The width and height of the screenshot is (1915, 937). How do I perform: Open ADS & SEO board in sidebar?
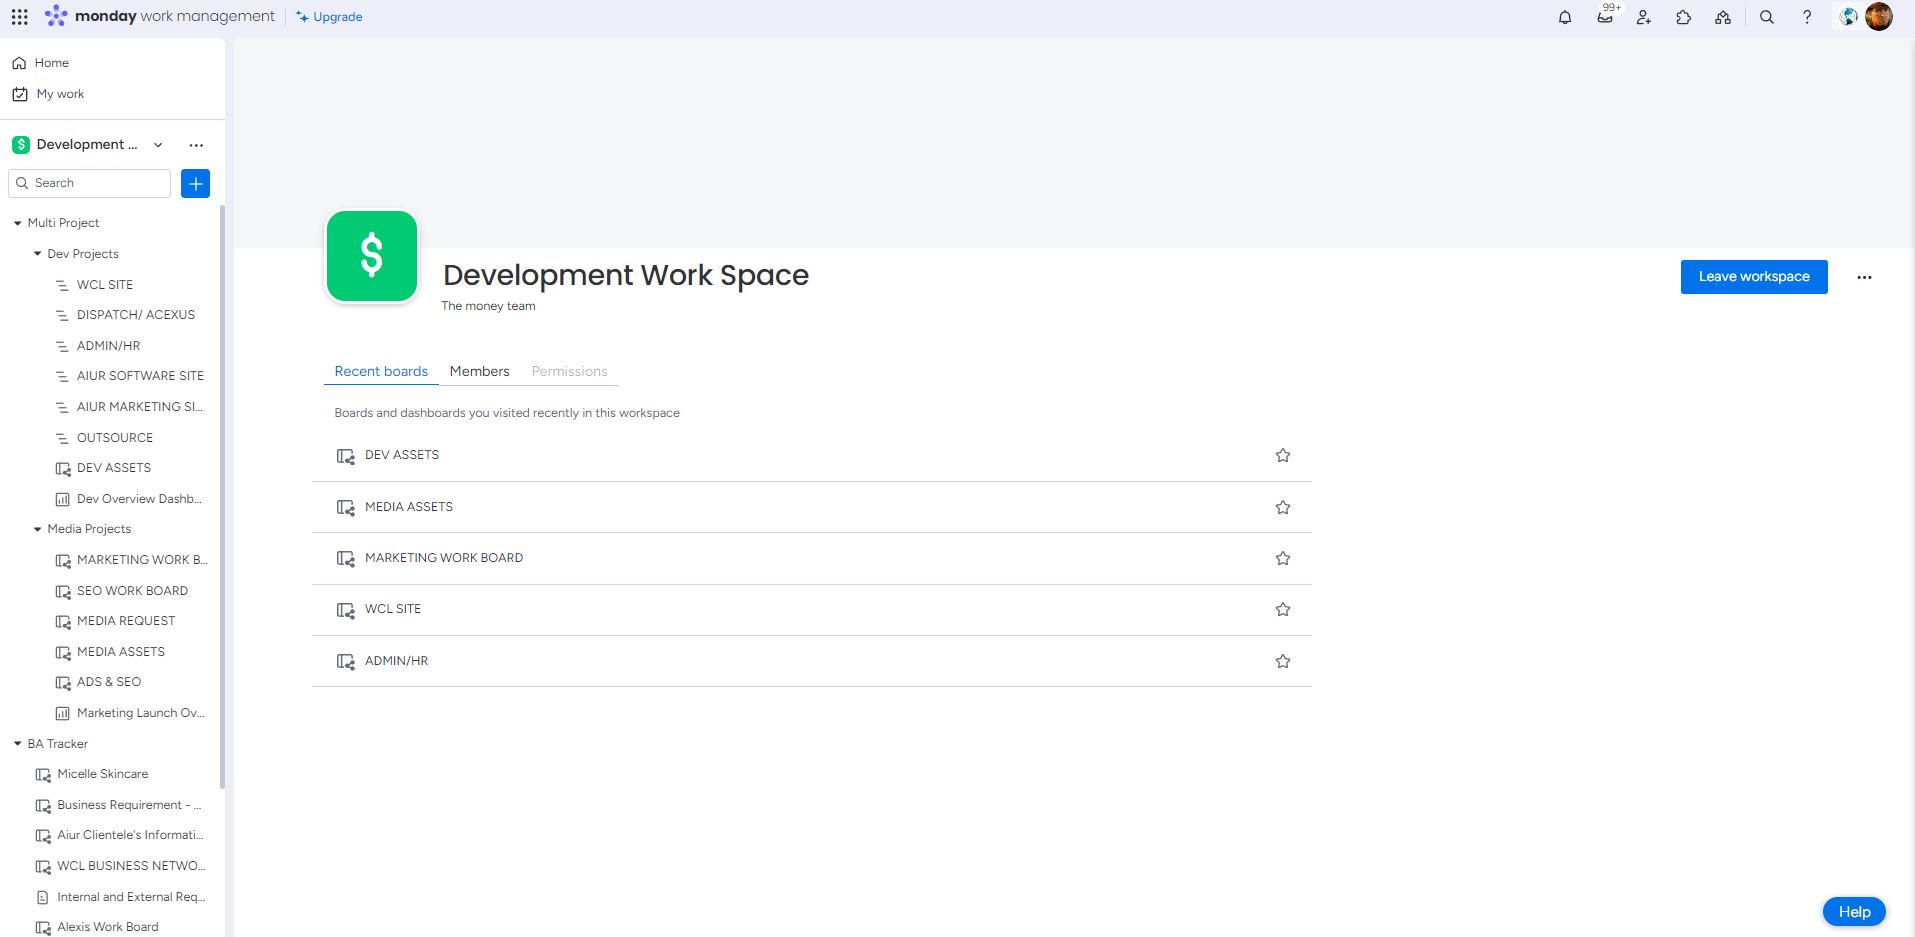pyautogui.click(x=109, y=682)
